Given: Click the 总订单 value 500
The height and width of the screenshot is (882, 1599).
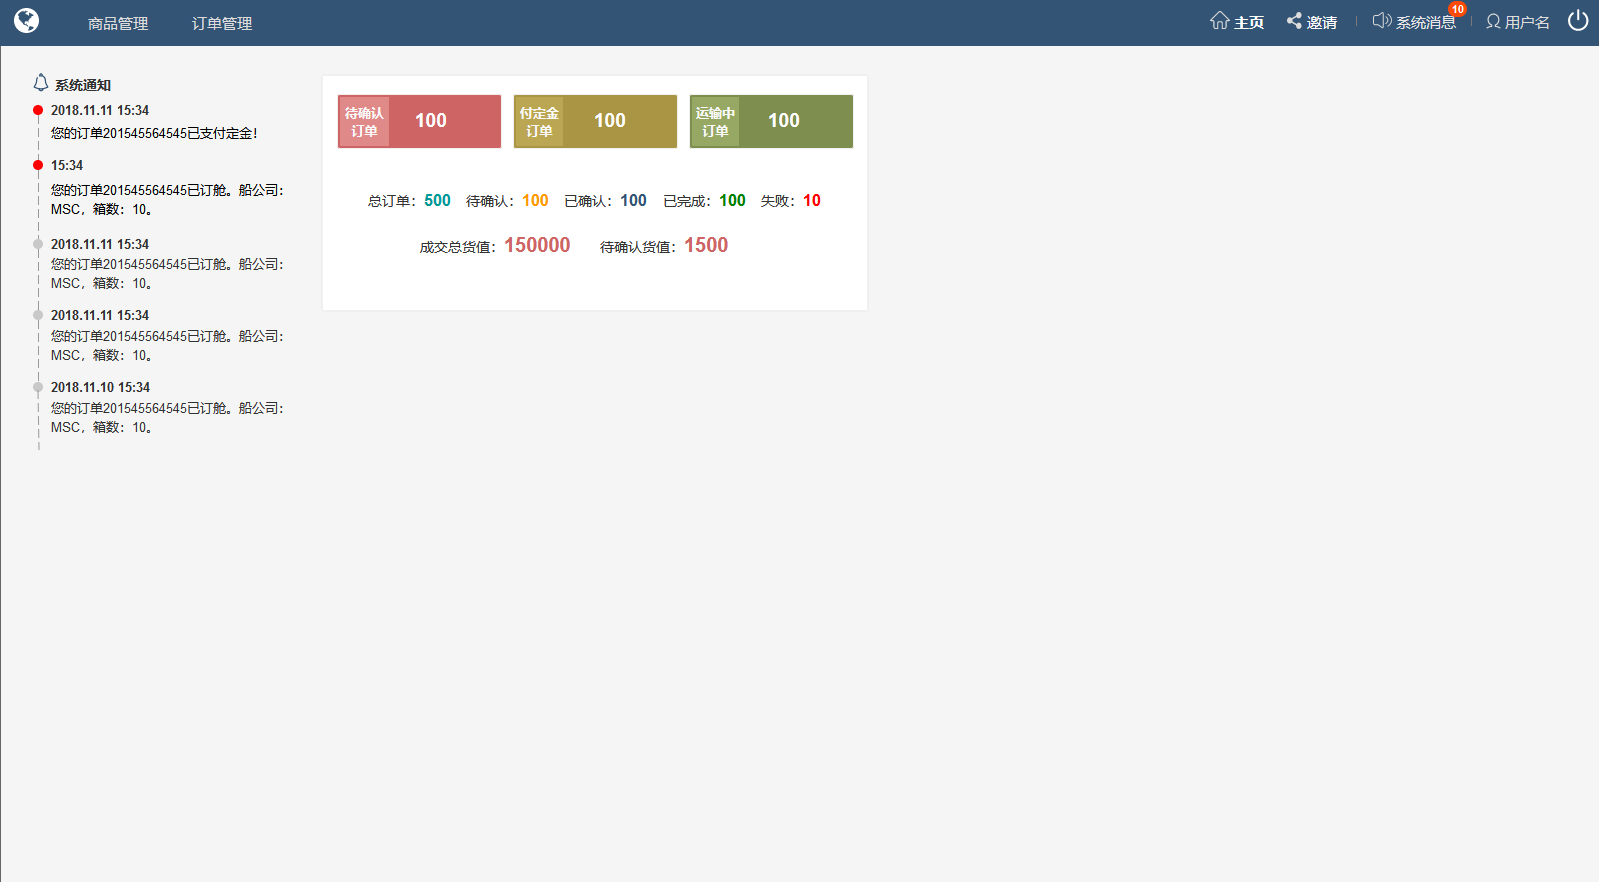Looking at the screenshot, I should (437, 201).
